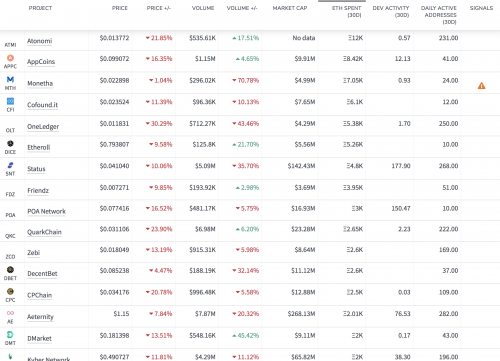
Task: Click the QKC ticker label
Action: [x=10, y=236]
